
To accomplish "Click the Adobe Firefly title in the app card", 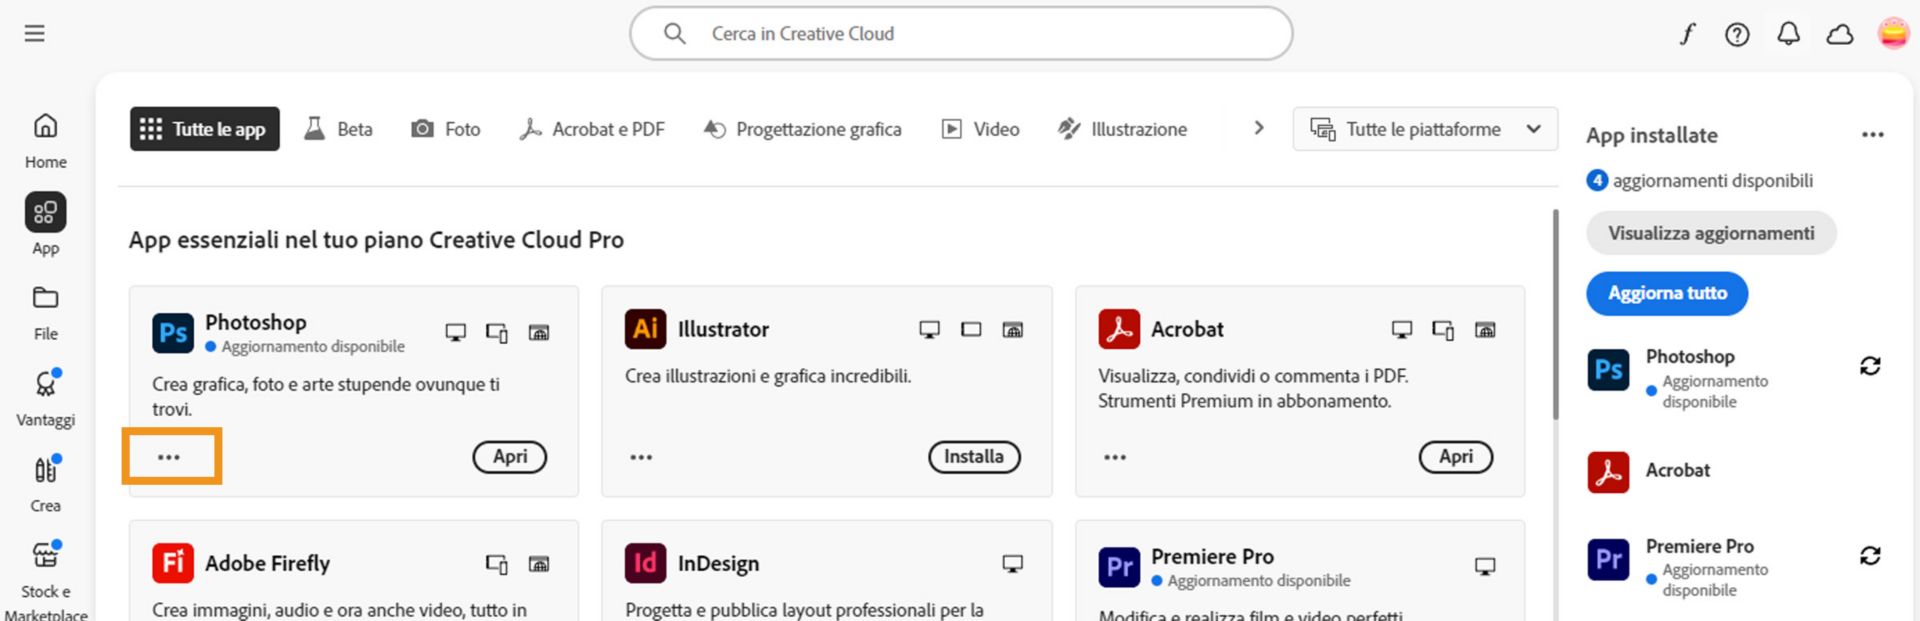I will [x=267, y=564].
